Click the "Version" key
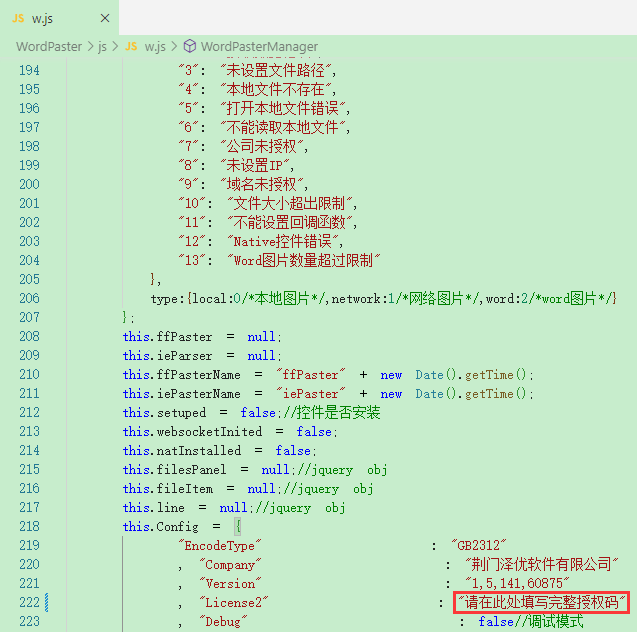The image size is (637, 632). pyautogui.click(x=230, y=584)
